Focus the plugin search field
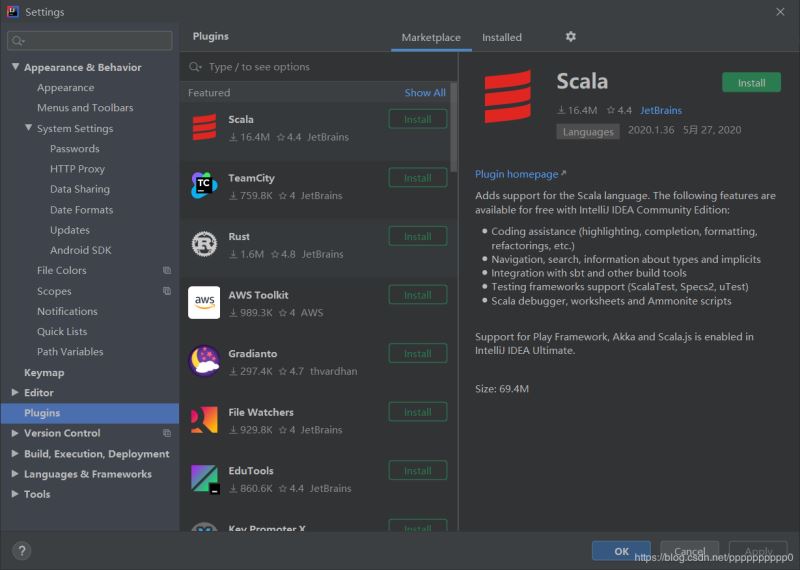Viewport: 800px width, 570px height. click(x=320, y=67)
